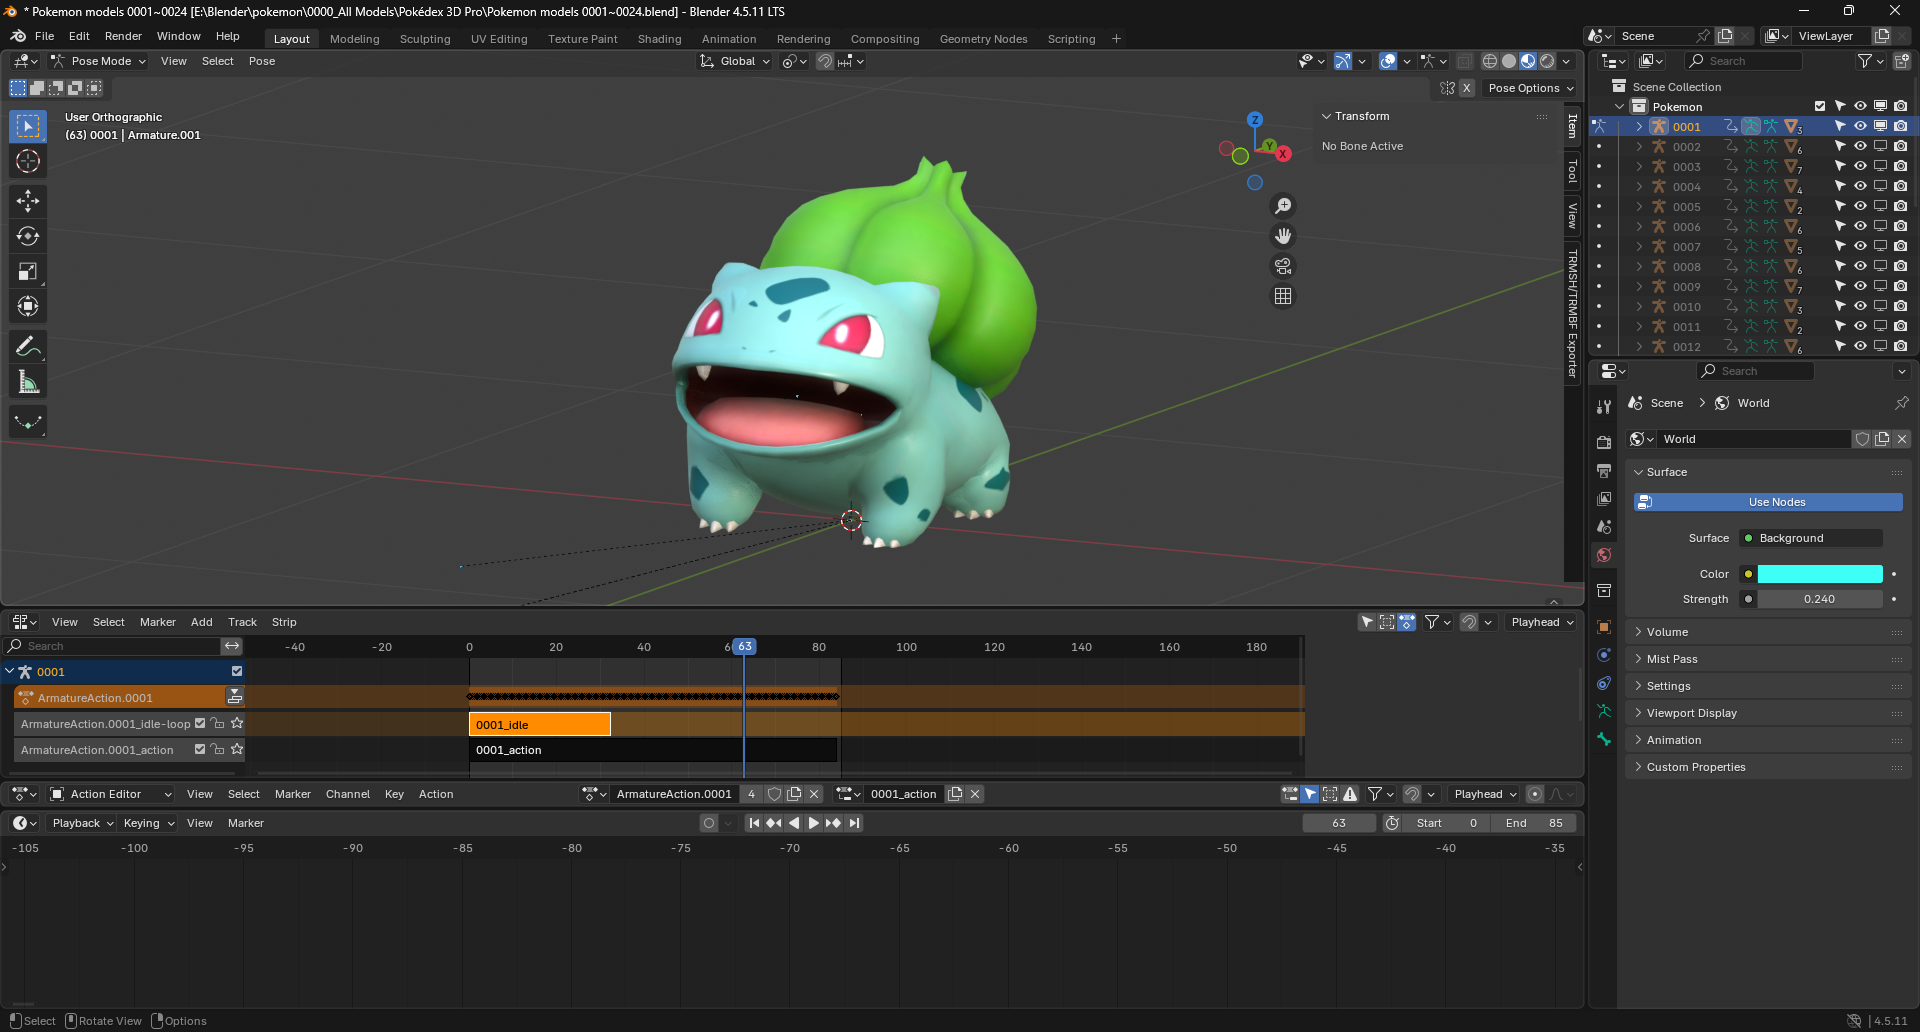Click the cyan world Color swatch
Image resolution: width=1920 pixels, height=1032 pixels.
1820,574
